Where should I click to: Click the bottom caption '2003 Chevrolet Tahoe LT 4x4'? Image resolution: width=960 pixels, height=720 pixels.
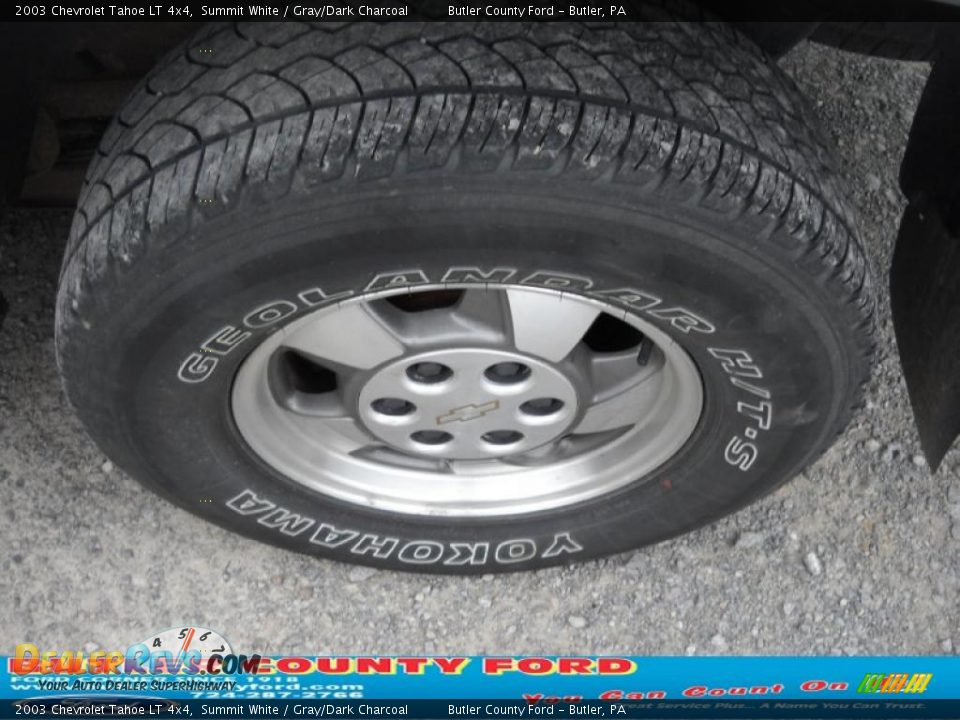[x=103, y=710]
